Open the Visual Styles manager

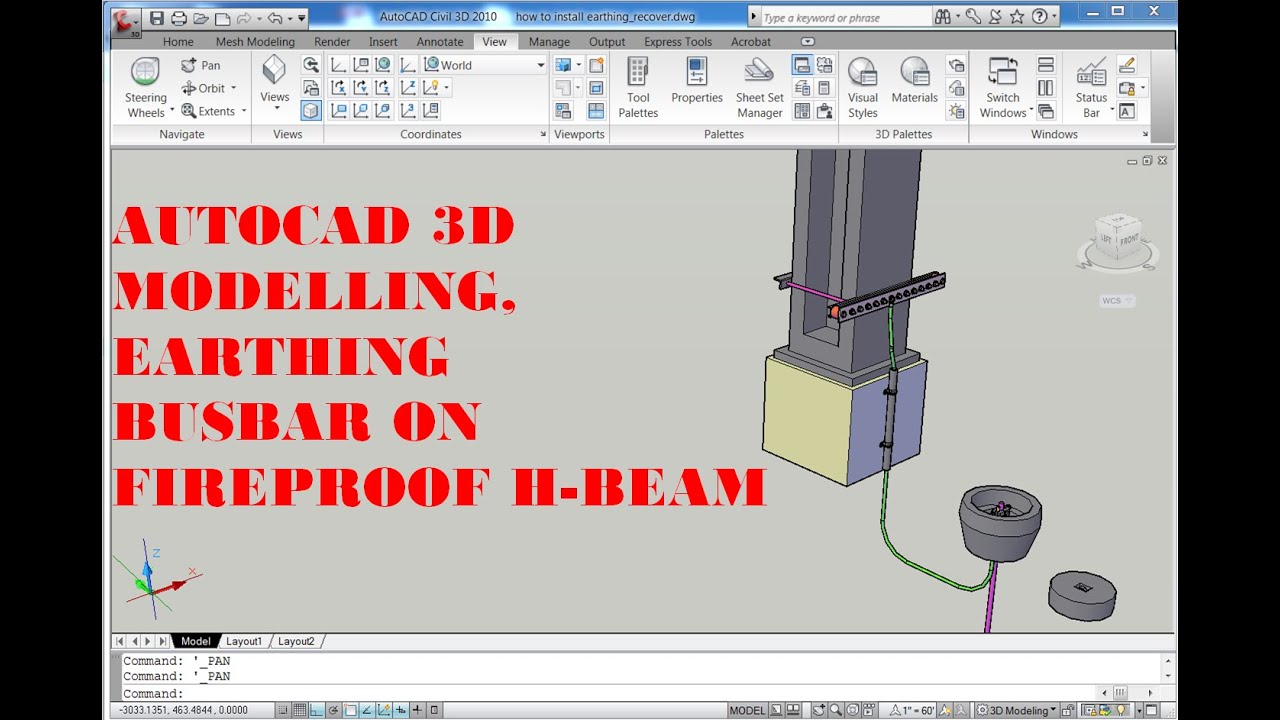tap(863, 88)
